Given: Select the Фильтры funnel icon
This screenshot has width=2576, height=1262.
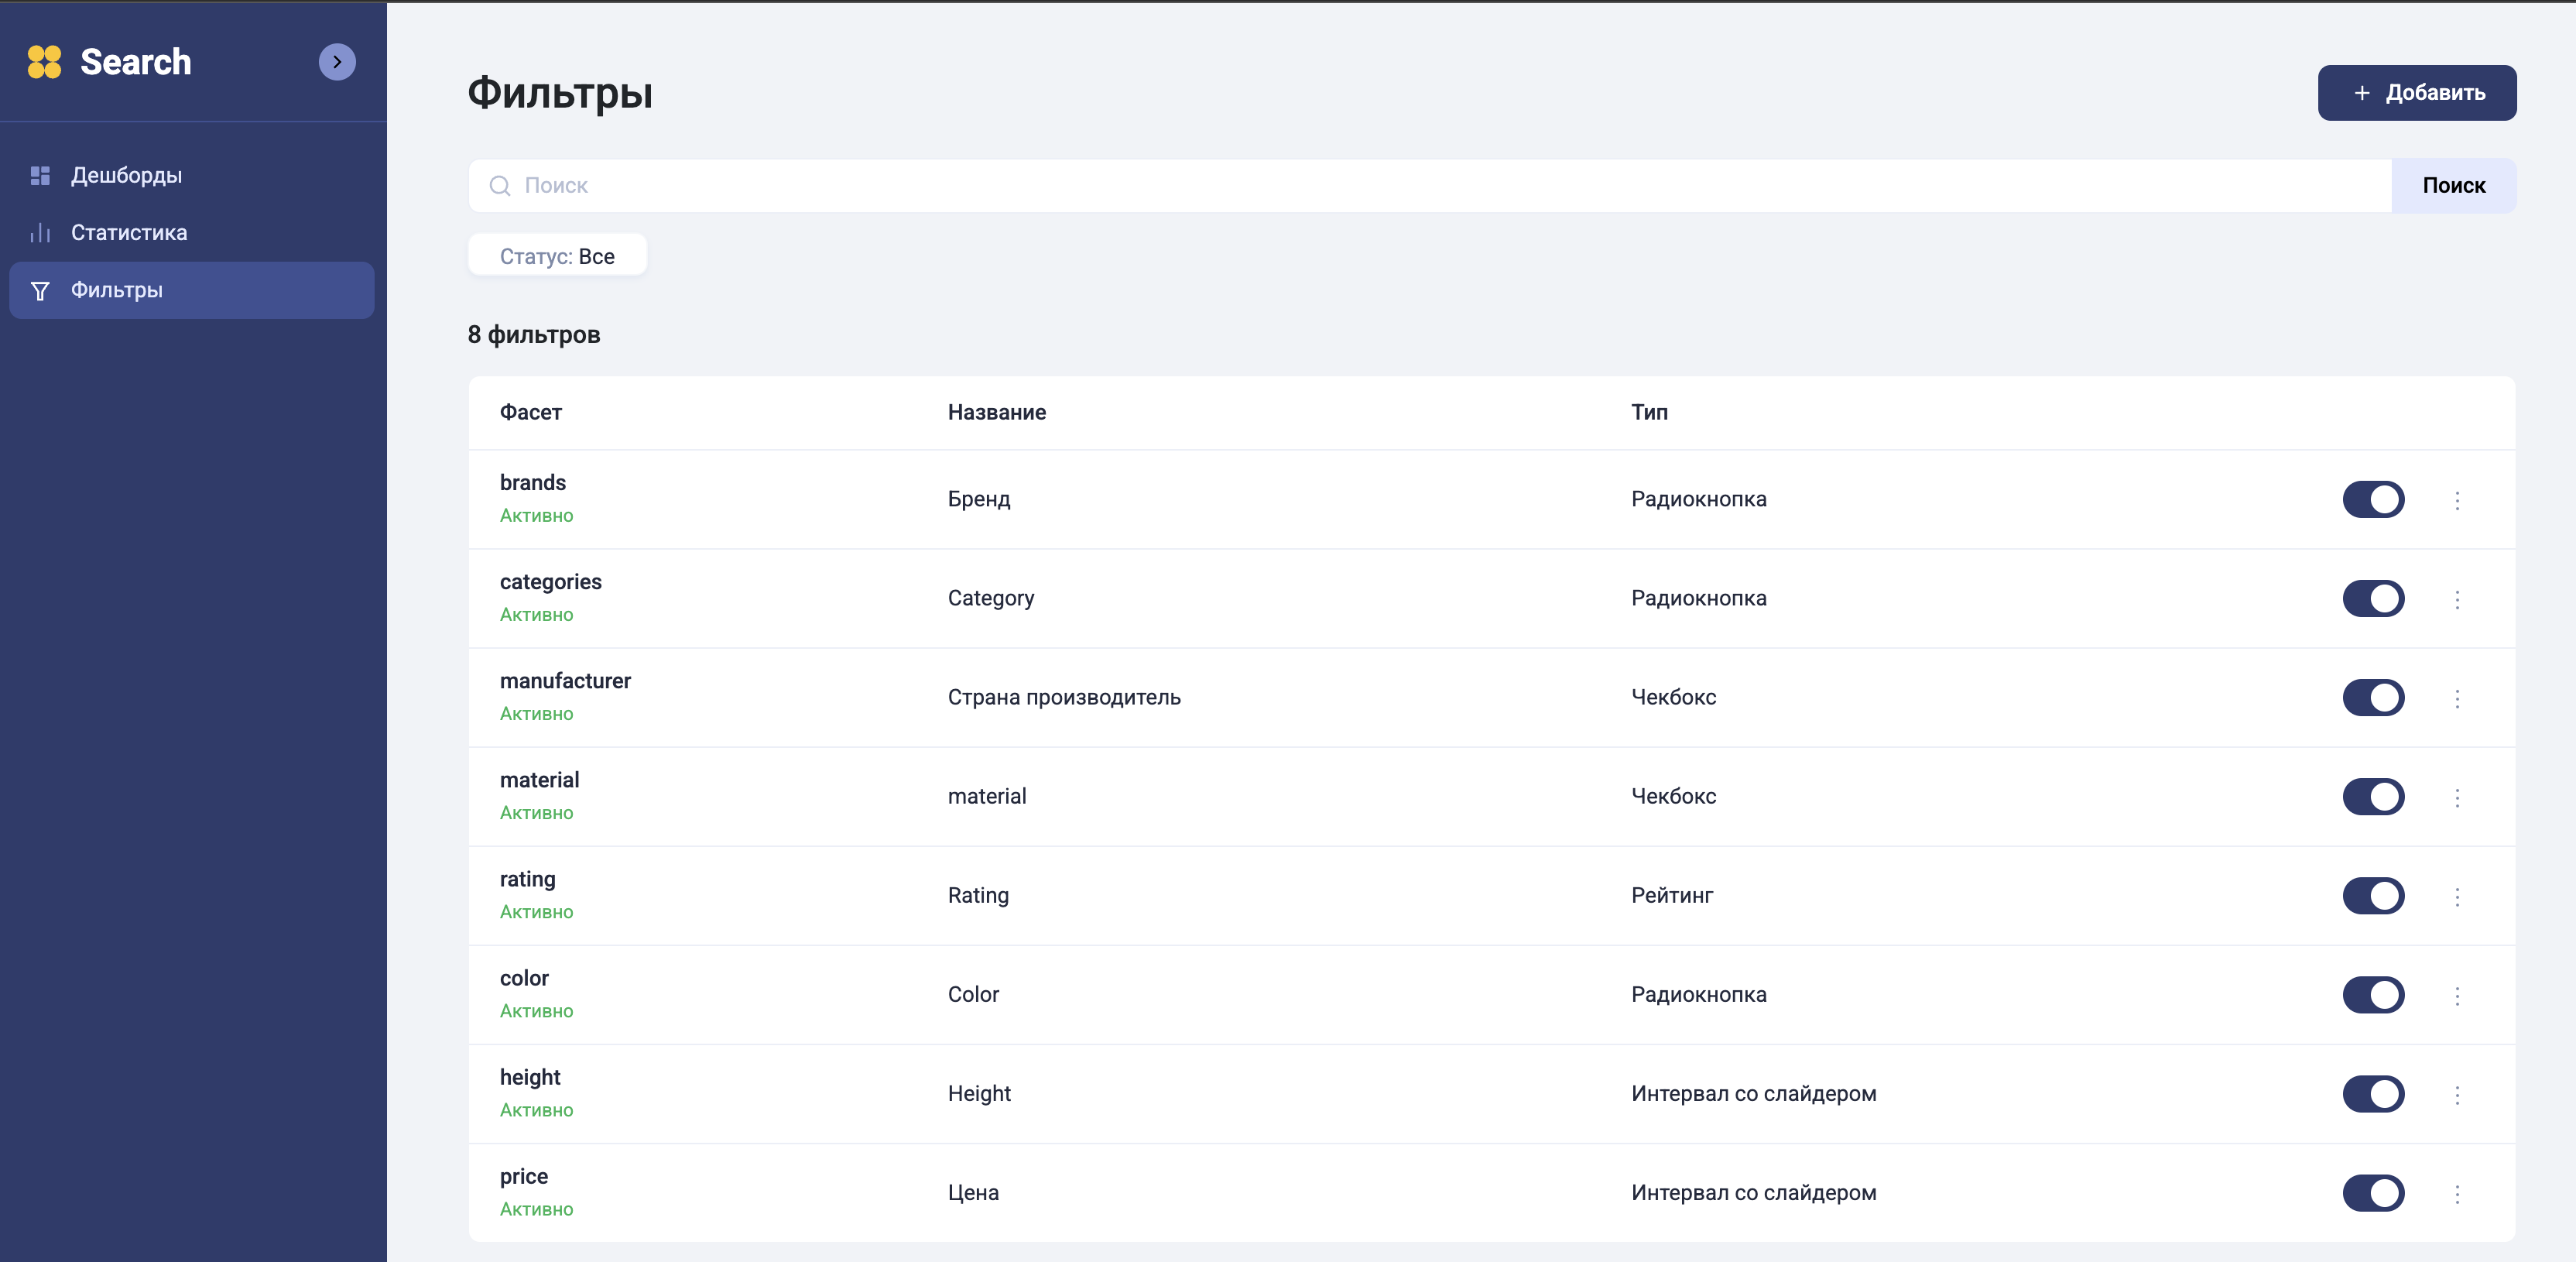Looking at the screenshot, I should pyautogui.click(x=40, y=291).
